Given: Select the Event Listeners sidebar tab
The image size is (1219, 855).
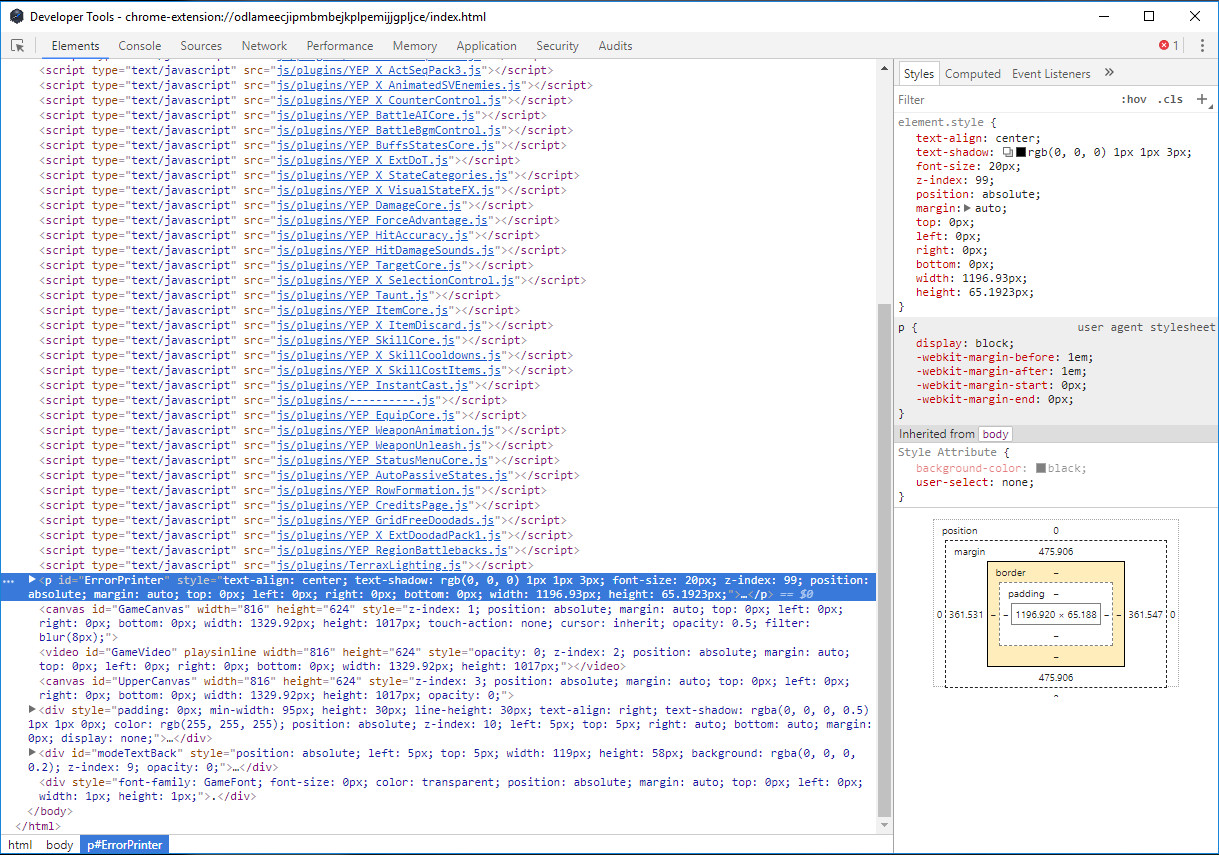Looking at the screenshot, I should [1051, 74].
